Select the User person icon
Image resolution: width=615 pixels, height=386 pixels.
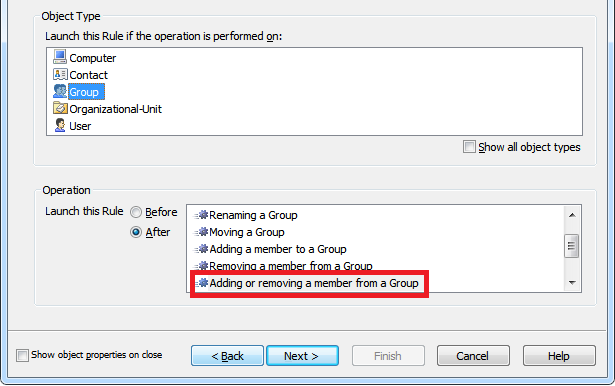coord(60,126)
